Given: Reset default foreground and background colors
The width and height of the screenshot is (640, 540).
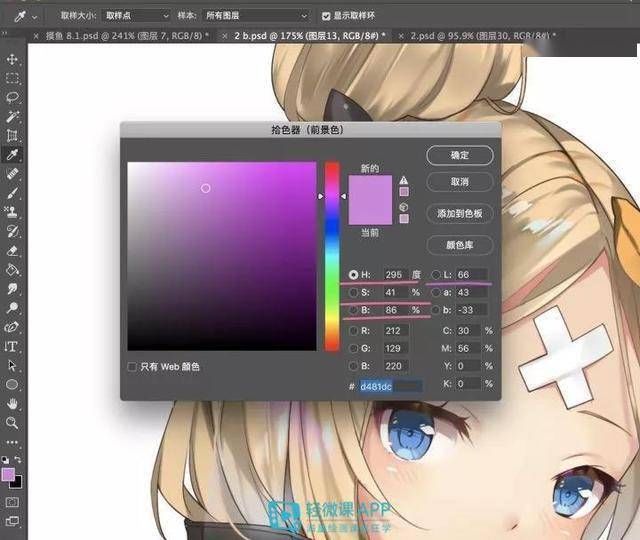Looking at the screenshot, I should pyautogui.click(x=5, y=460).
